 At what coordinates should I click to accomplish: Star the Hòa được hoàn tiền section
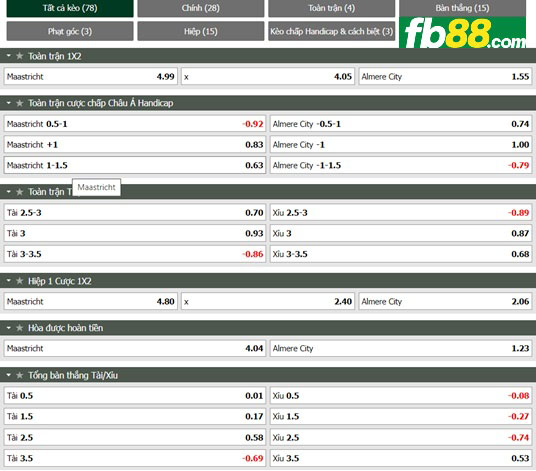20,328
